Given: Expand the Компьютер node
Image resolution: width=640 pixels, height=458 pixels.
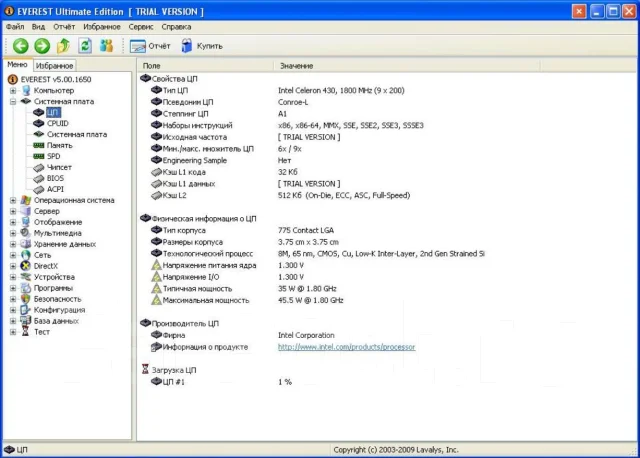Looking at the screenshot, I should pyautogui.click(x=13, y=91).
